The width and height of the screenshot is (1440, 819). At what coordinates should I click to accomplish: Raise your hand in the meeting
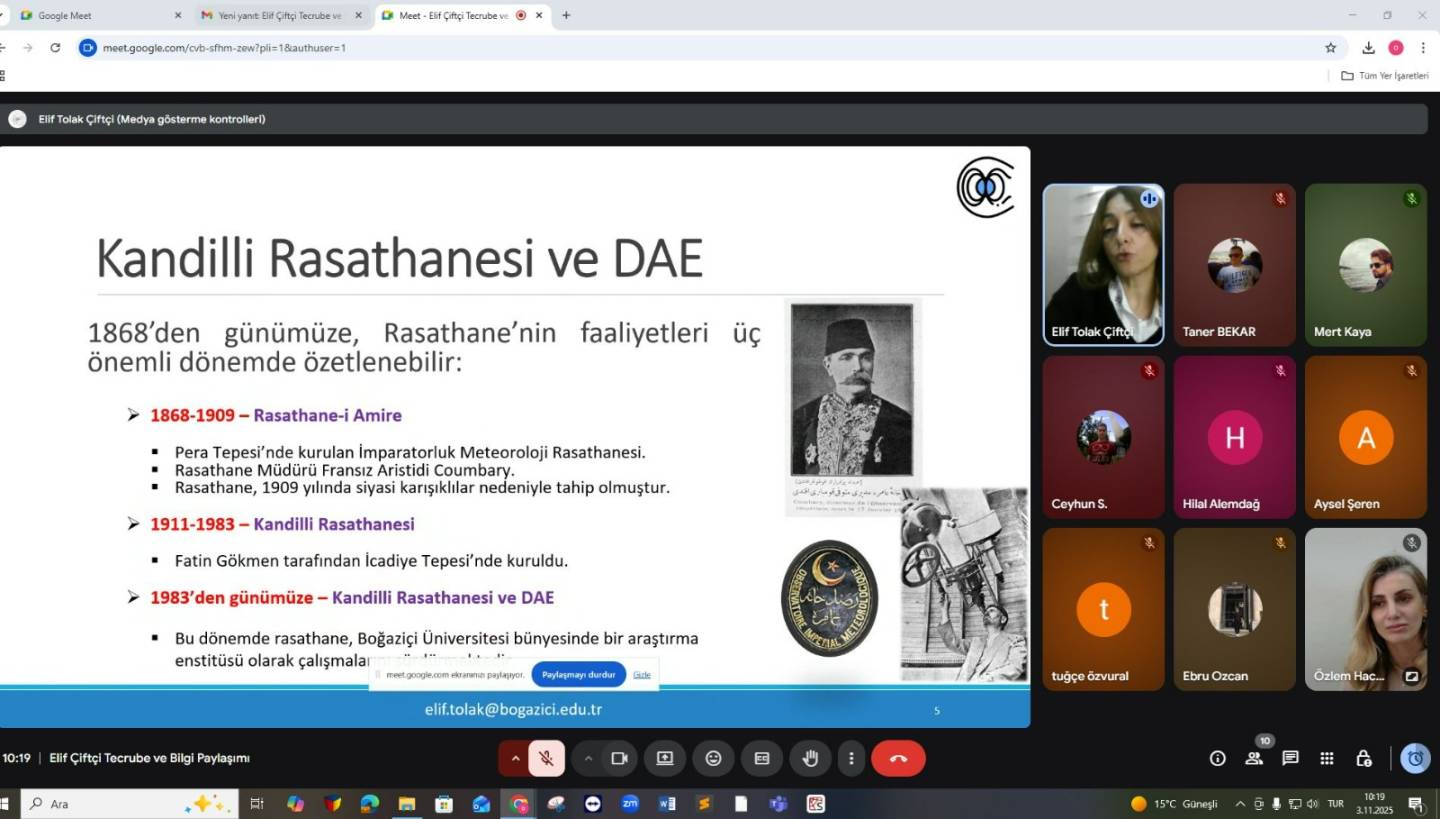click(810, 758)
